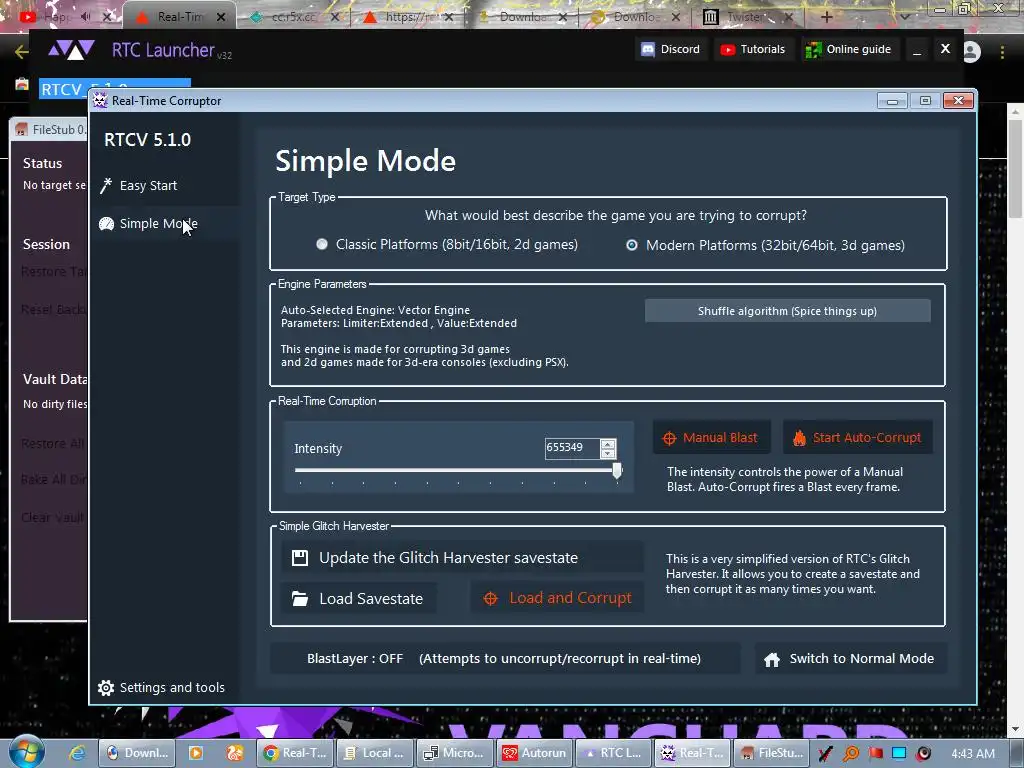The height and width of the screenshot is (768, 1024).
Task: Open Tutorials link in RTC Launcher
Action: click(x=753, y=49)
